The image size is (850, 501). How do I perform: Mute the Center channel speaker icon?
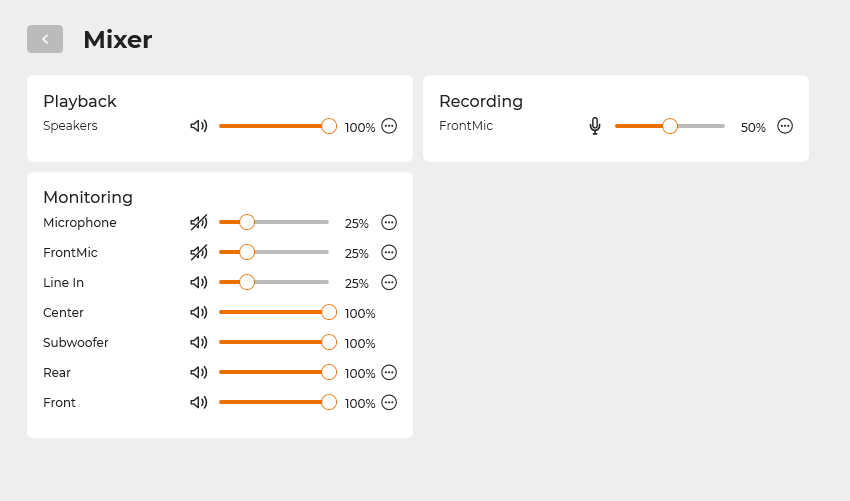199,313
